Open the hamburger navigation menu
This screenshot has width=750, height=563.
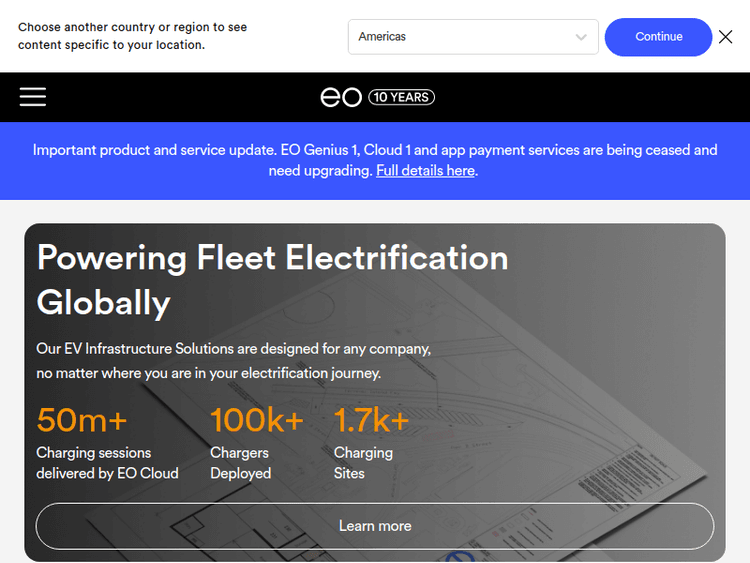33,97
